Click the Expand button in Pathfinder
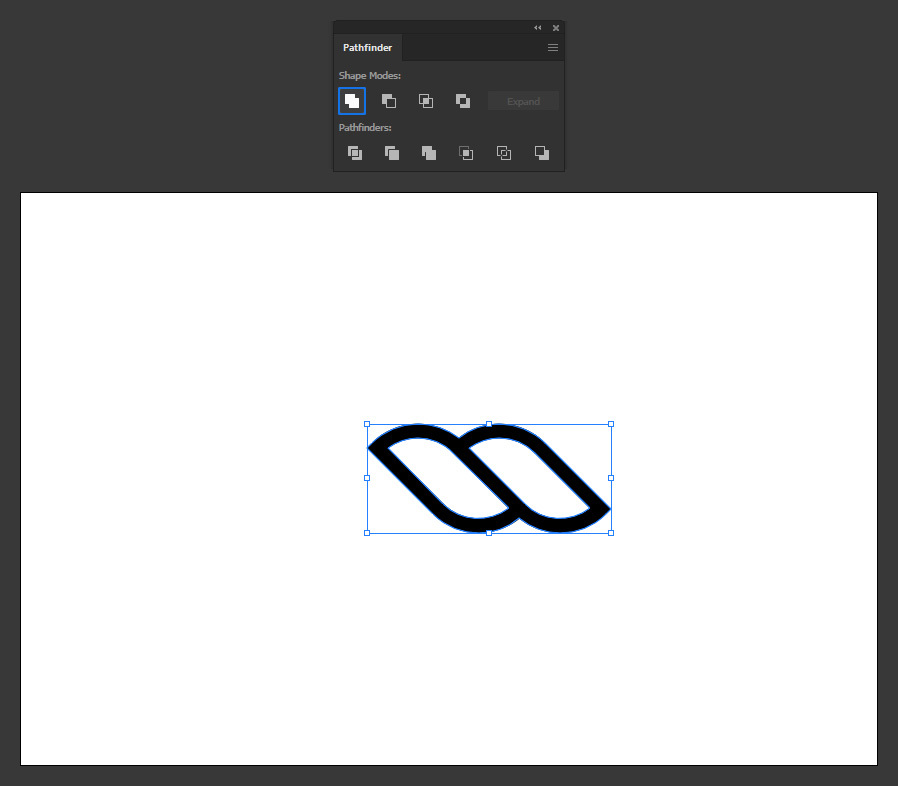This screenshot has width=898, height=786. 523,101
